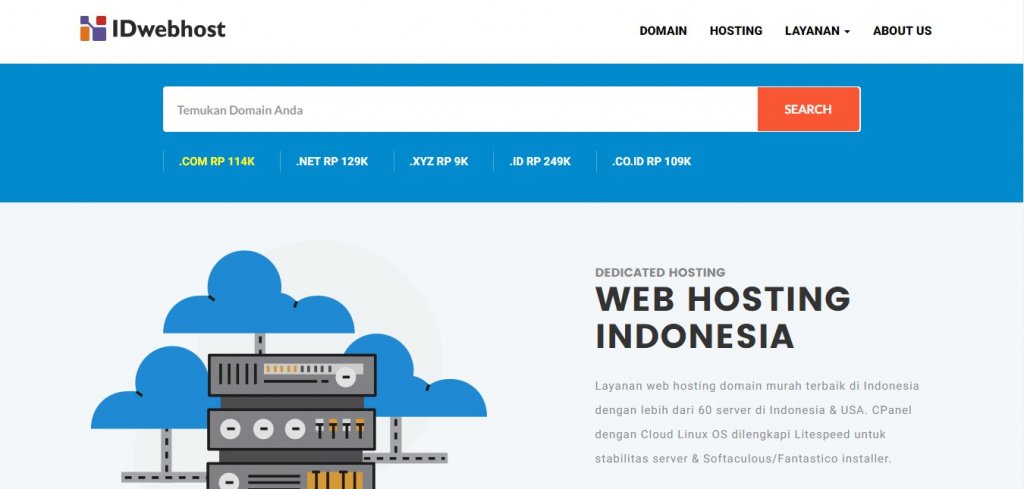Open the ABOUT US page

click(902, 31)
